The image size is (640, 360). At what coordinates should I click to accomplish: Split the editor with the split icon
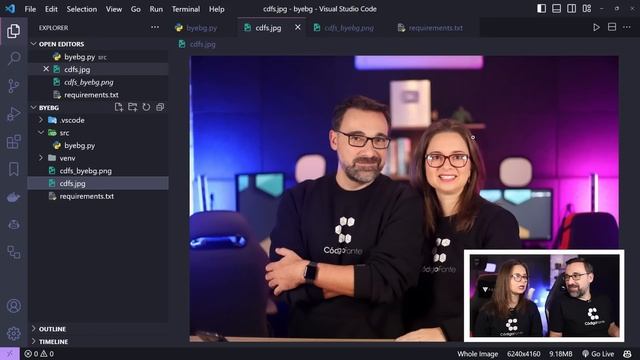pos(612,27)
